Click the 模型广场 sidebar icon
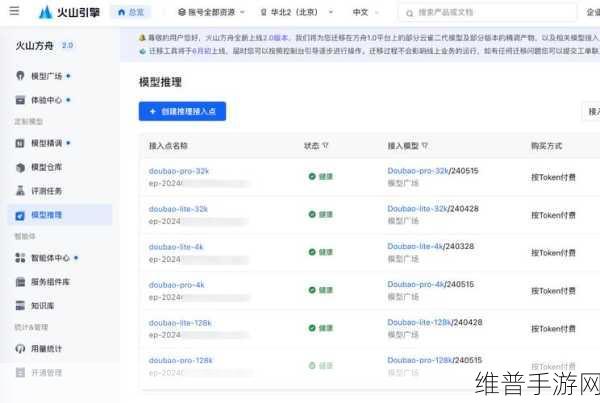600x403 pixels. (20, 75)
